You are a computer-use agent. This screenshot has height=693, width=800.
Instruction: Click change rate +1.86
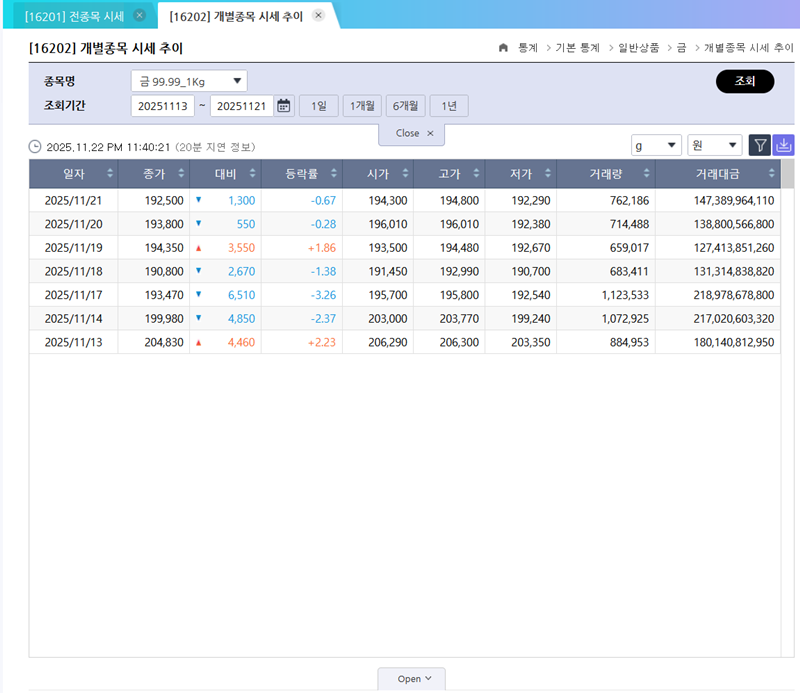[321, 248]
